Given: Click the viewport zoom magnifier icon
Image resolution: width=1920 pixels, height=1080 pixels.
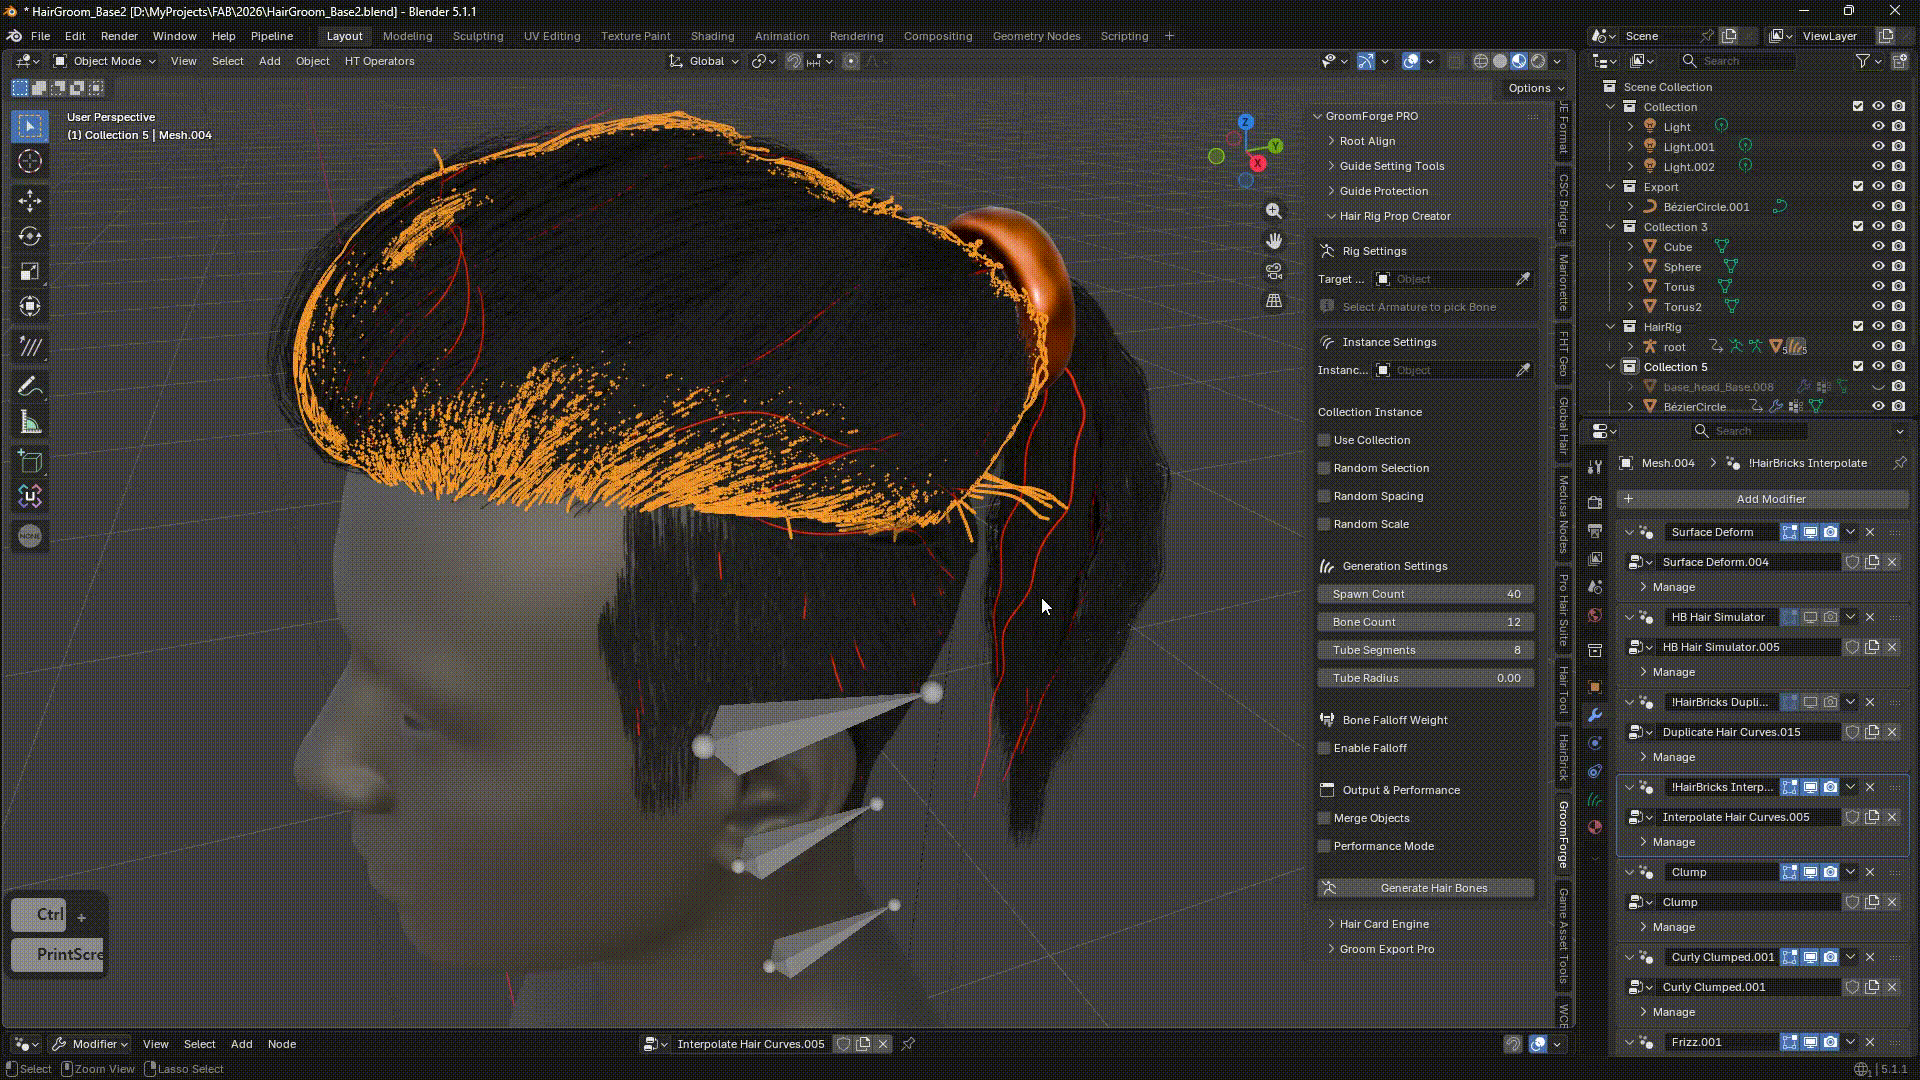Looking at the screenshot, I should [x=1274, y=211].
